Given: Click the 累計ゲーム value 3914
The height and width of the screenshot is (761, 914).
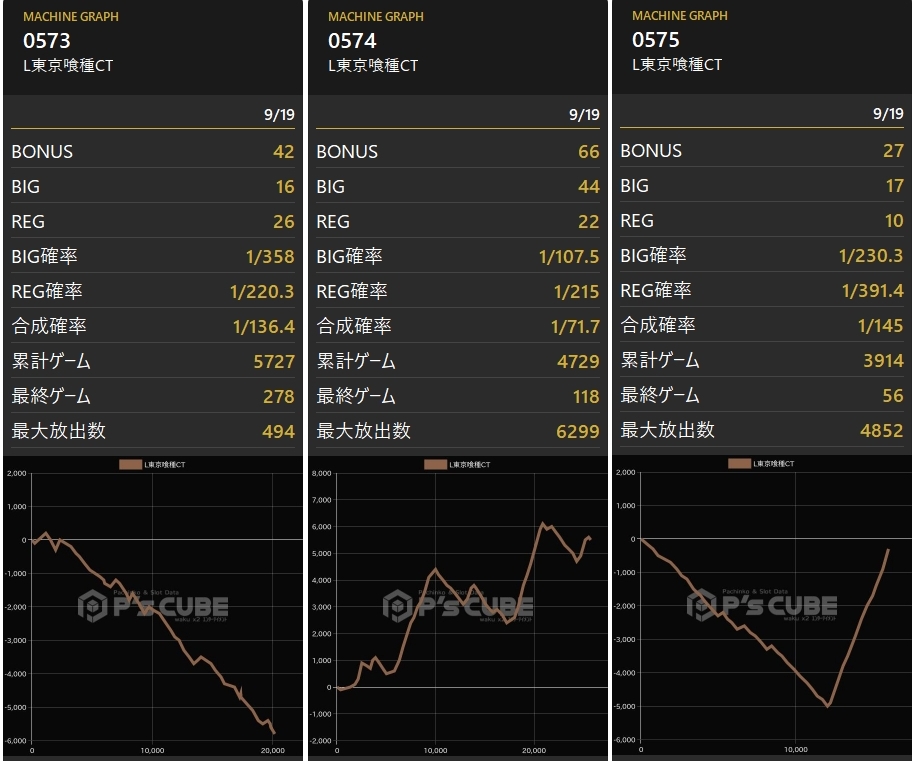Looking at the screenshot, I should [x=883, y=360].
